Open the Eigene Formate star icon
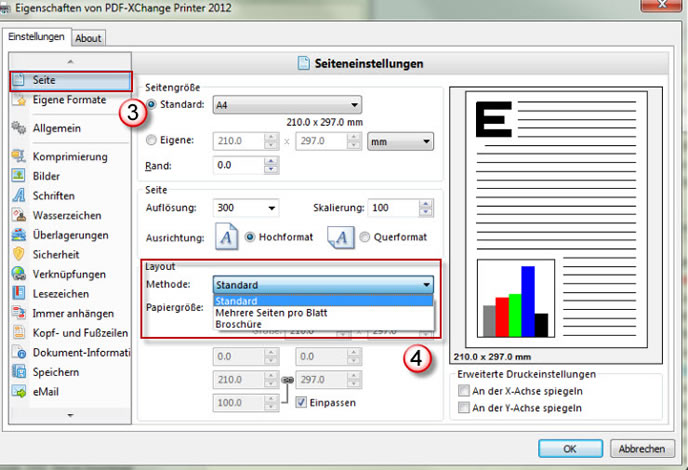 [19, 100]
